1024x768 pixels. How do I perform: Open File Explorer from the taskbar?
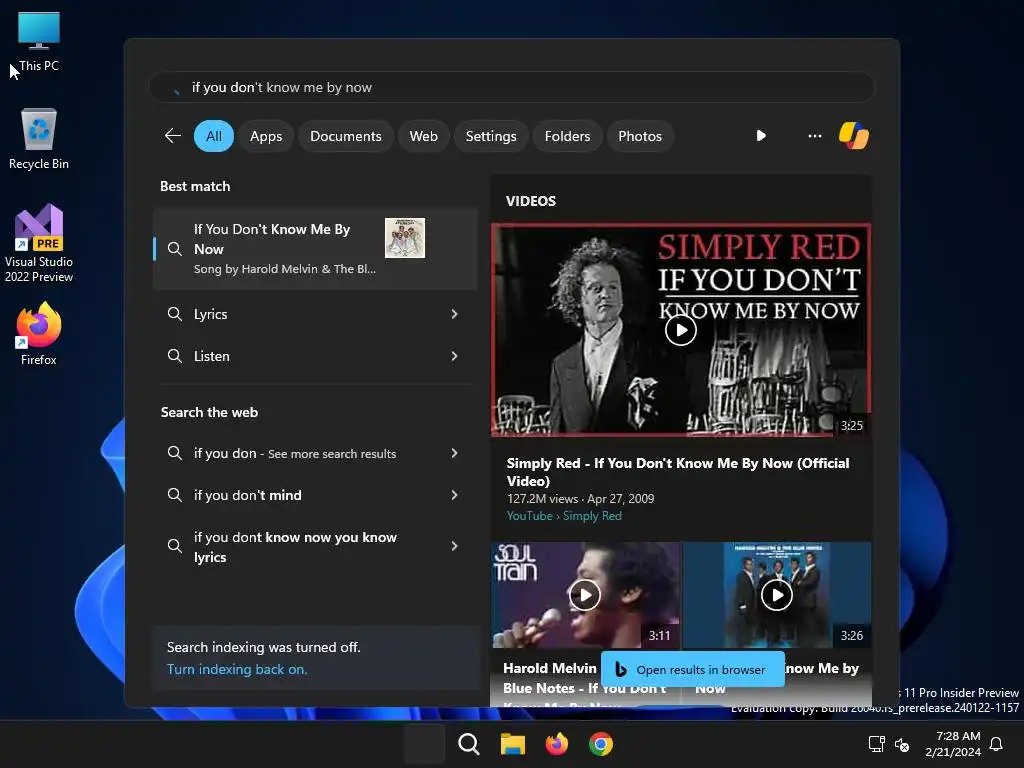(513, 744)
